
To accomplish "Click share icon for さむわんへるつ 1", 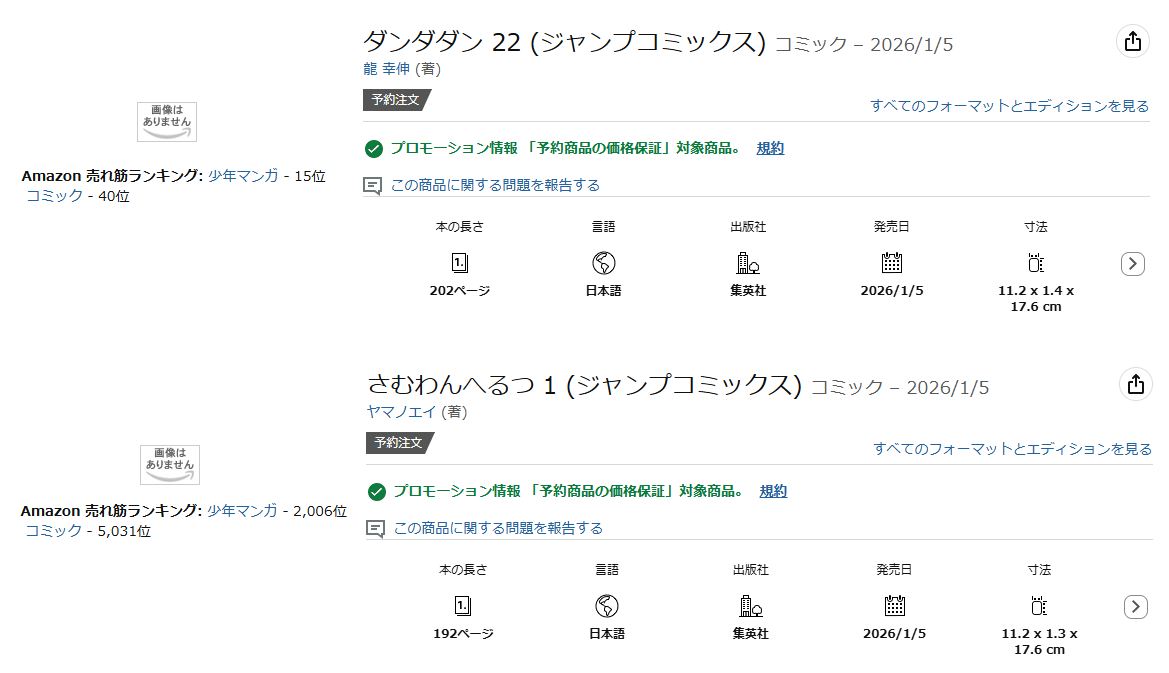I will pos(1135,384).
